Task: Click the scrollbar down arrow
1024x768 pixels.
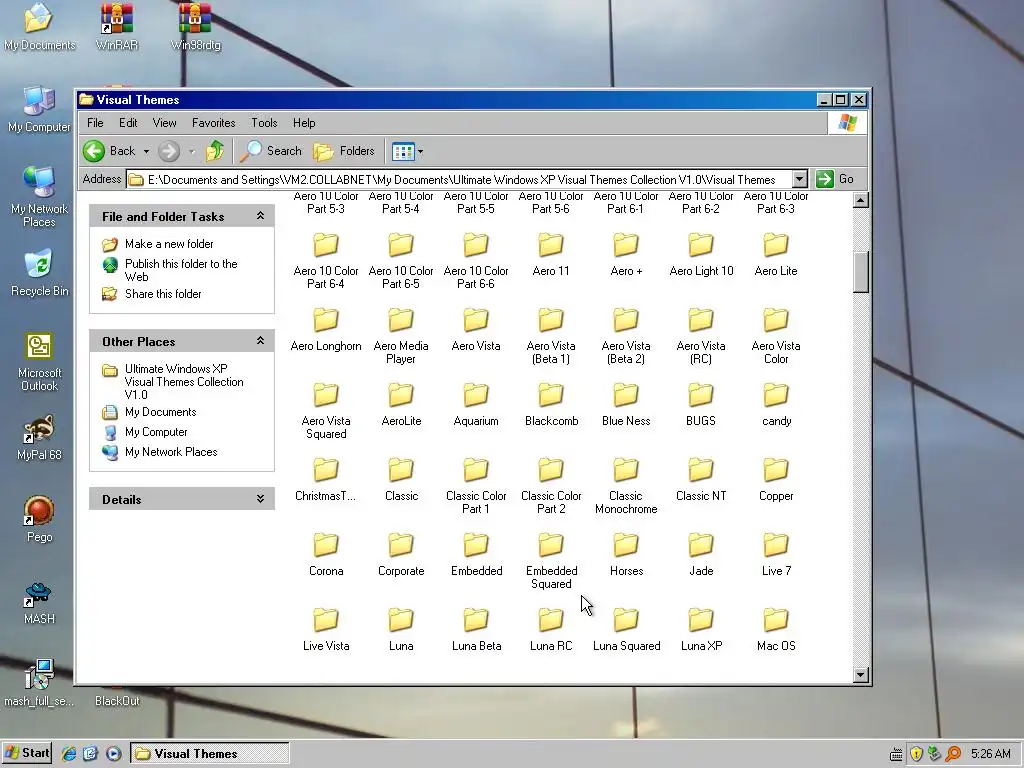Action: [x=861, y=675]
